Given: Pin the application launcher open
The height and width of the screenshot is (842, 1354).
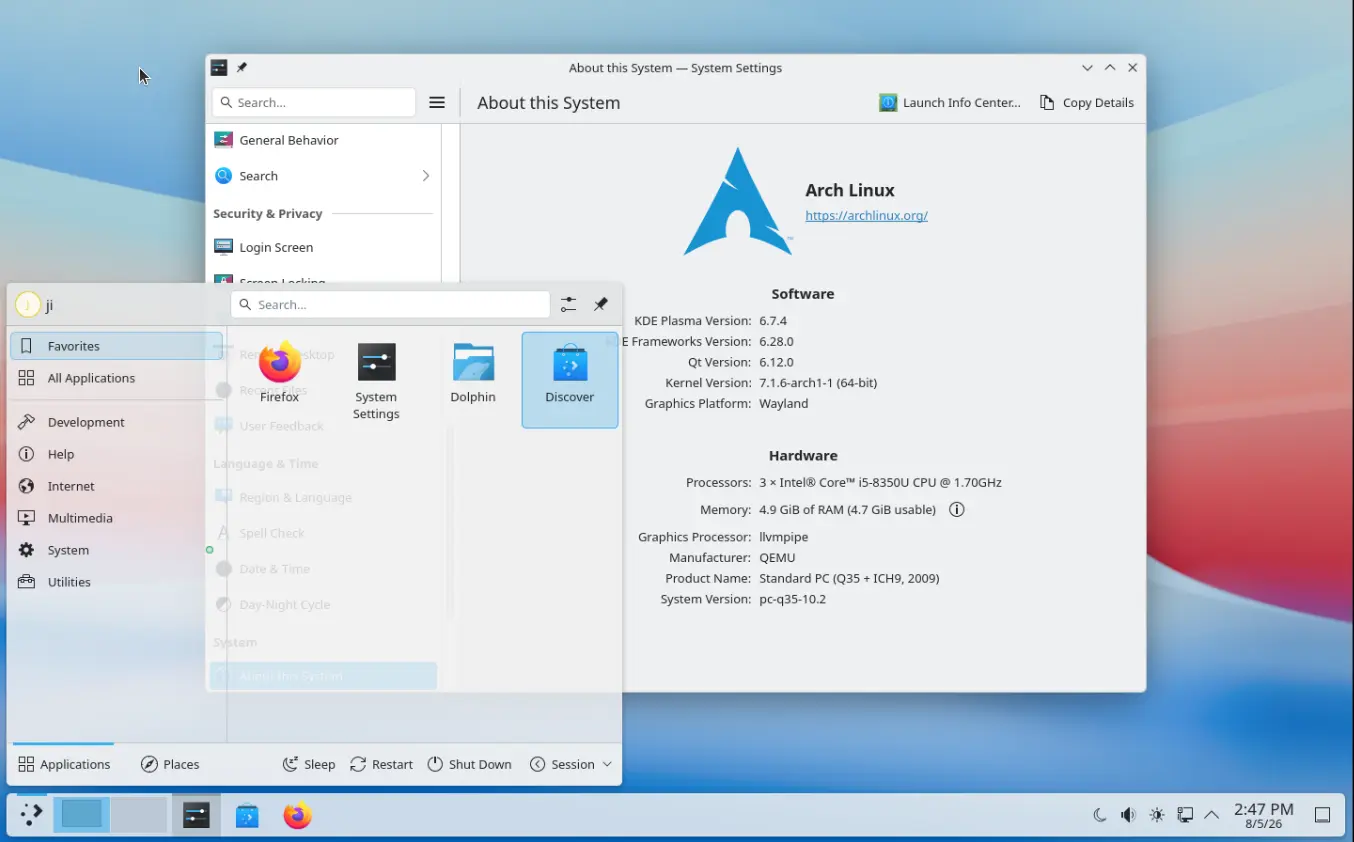Looking at the screenshot, I should (601, 304).
